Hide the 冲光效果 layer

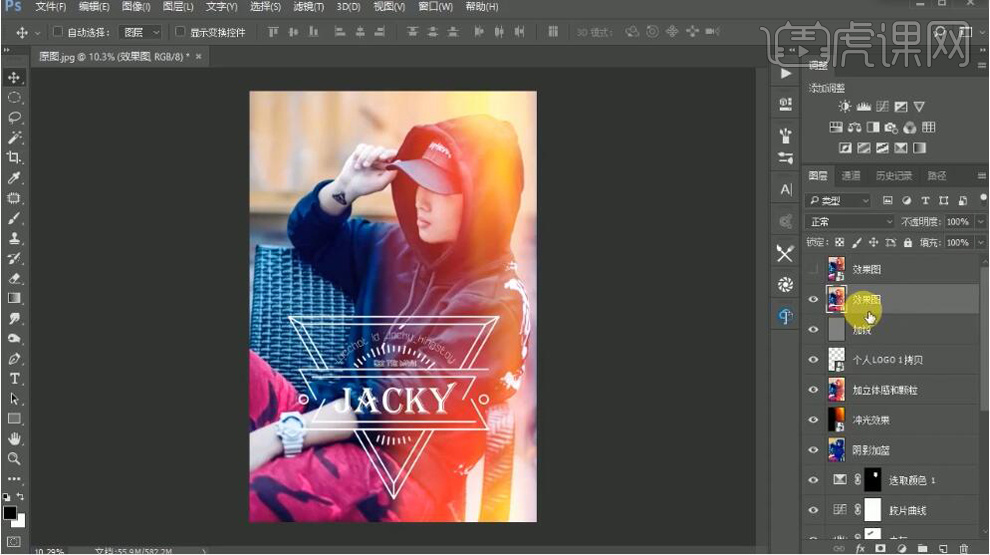click(813, 420)
